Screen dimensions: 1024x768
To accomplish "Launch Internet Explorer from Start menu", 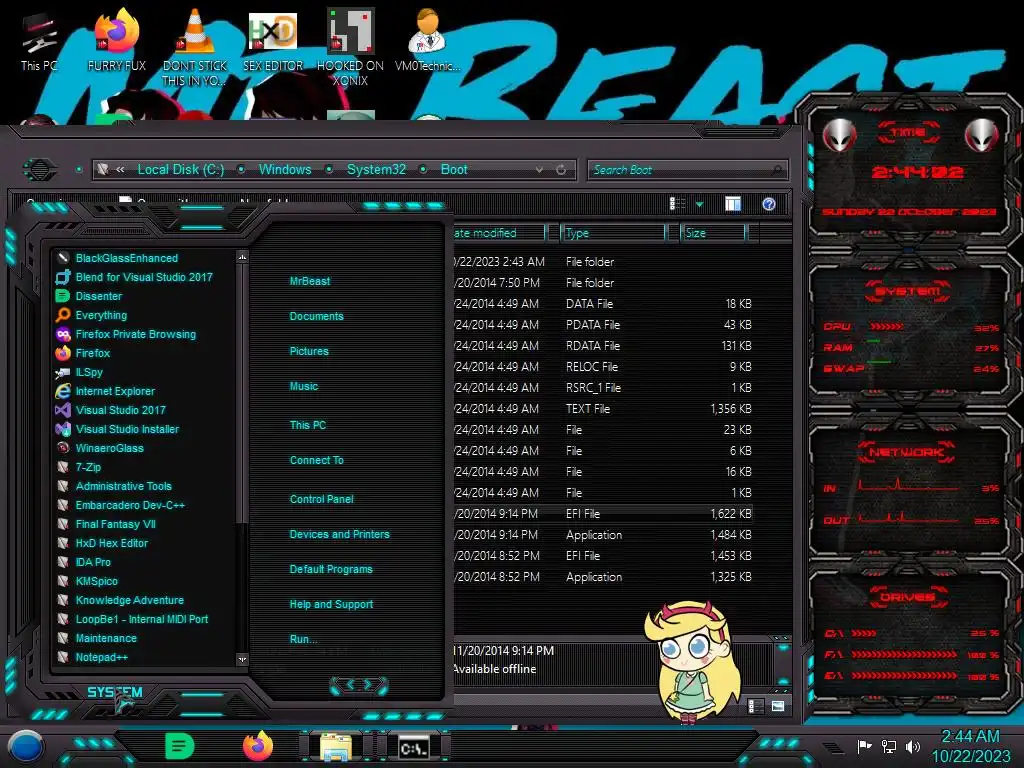I will tap(106, 391).
